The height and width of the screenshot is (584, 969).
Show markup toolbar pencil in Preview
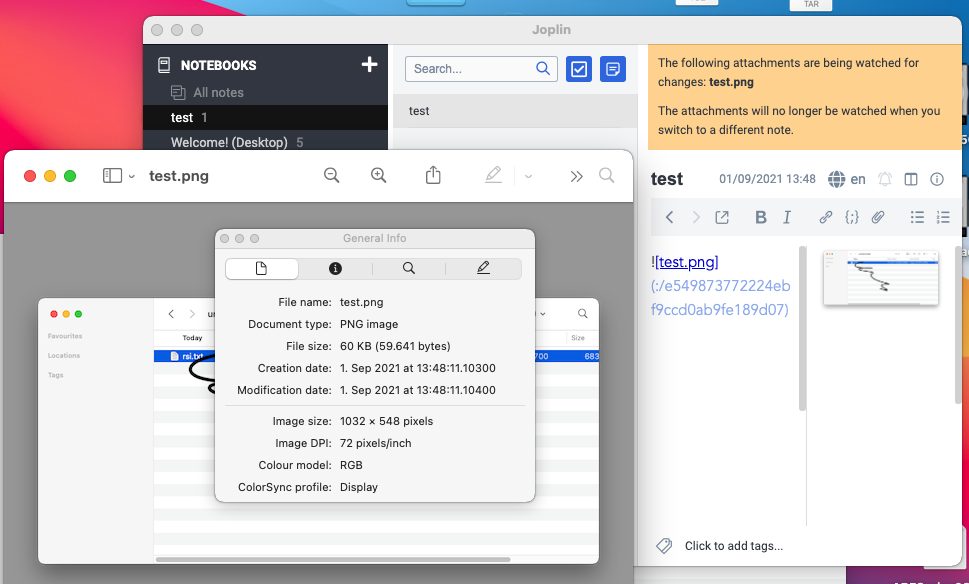tap(493, 175)
